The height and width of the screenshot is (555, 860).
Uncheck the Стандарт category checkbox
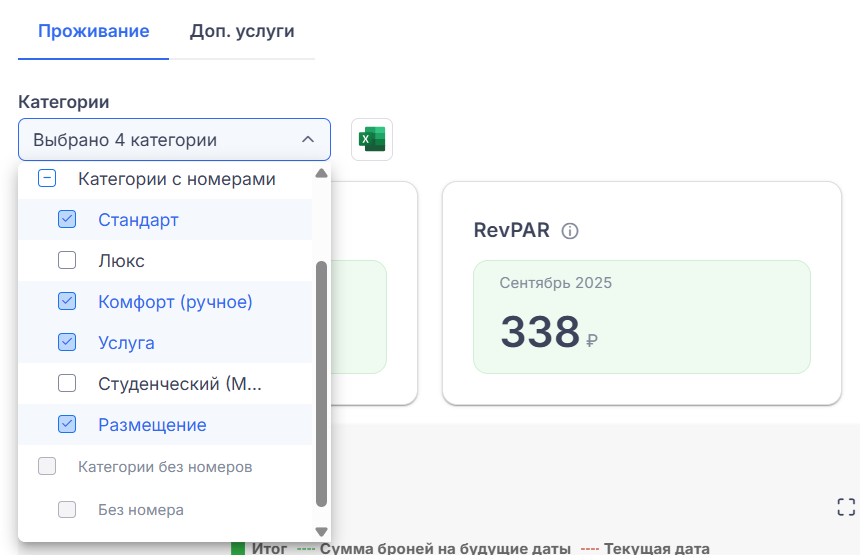(67, 219)
